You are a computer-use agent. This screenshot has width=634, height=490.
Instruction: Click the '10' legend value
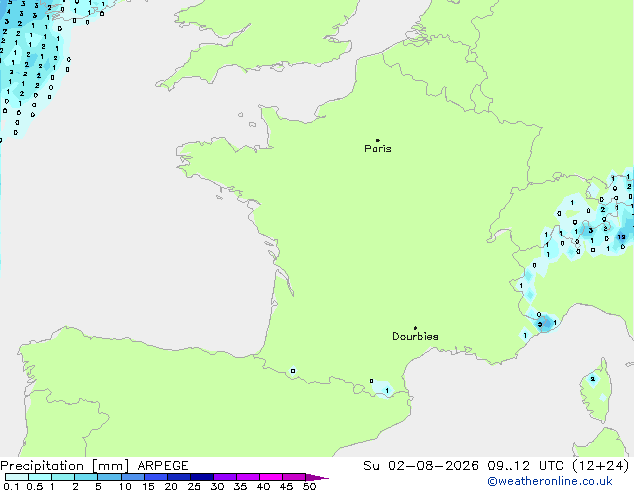(125, 486)
